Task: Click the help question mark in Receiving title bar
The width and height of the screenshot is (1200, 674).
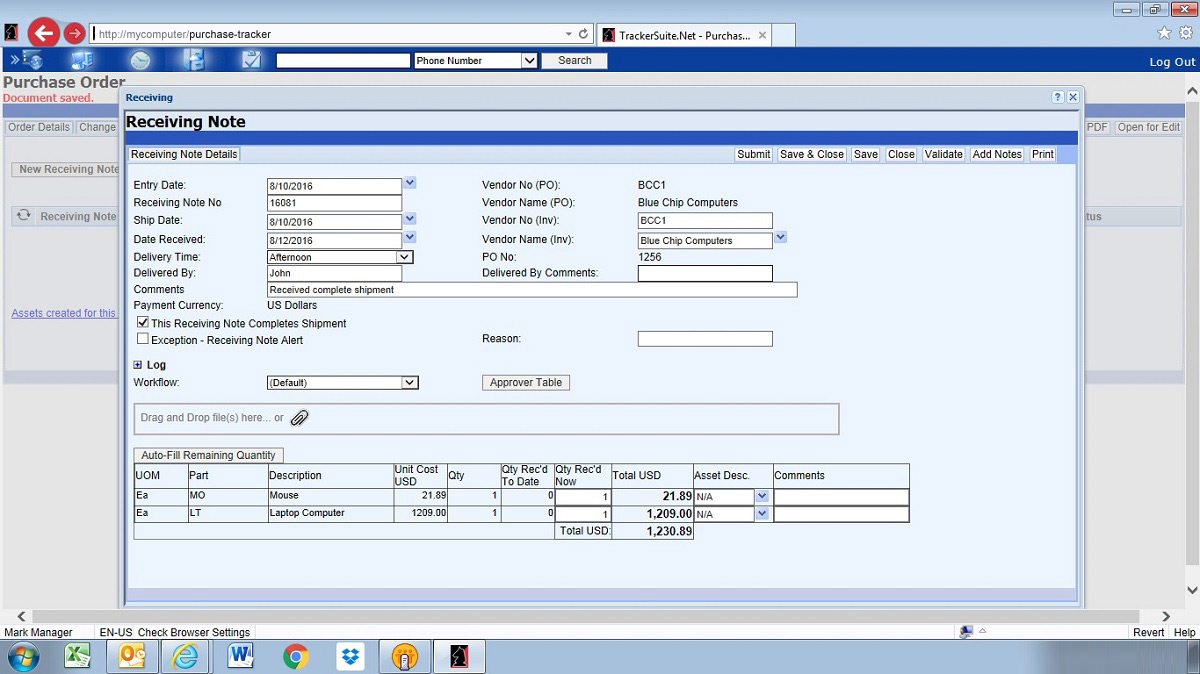Action: (x=1057, y=97)
